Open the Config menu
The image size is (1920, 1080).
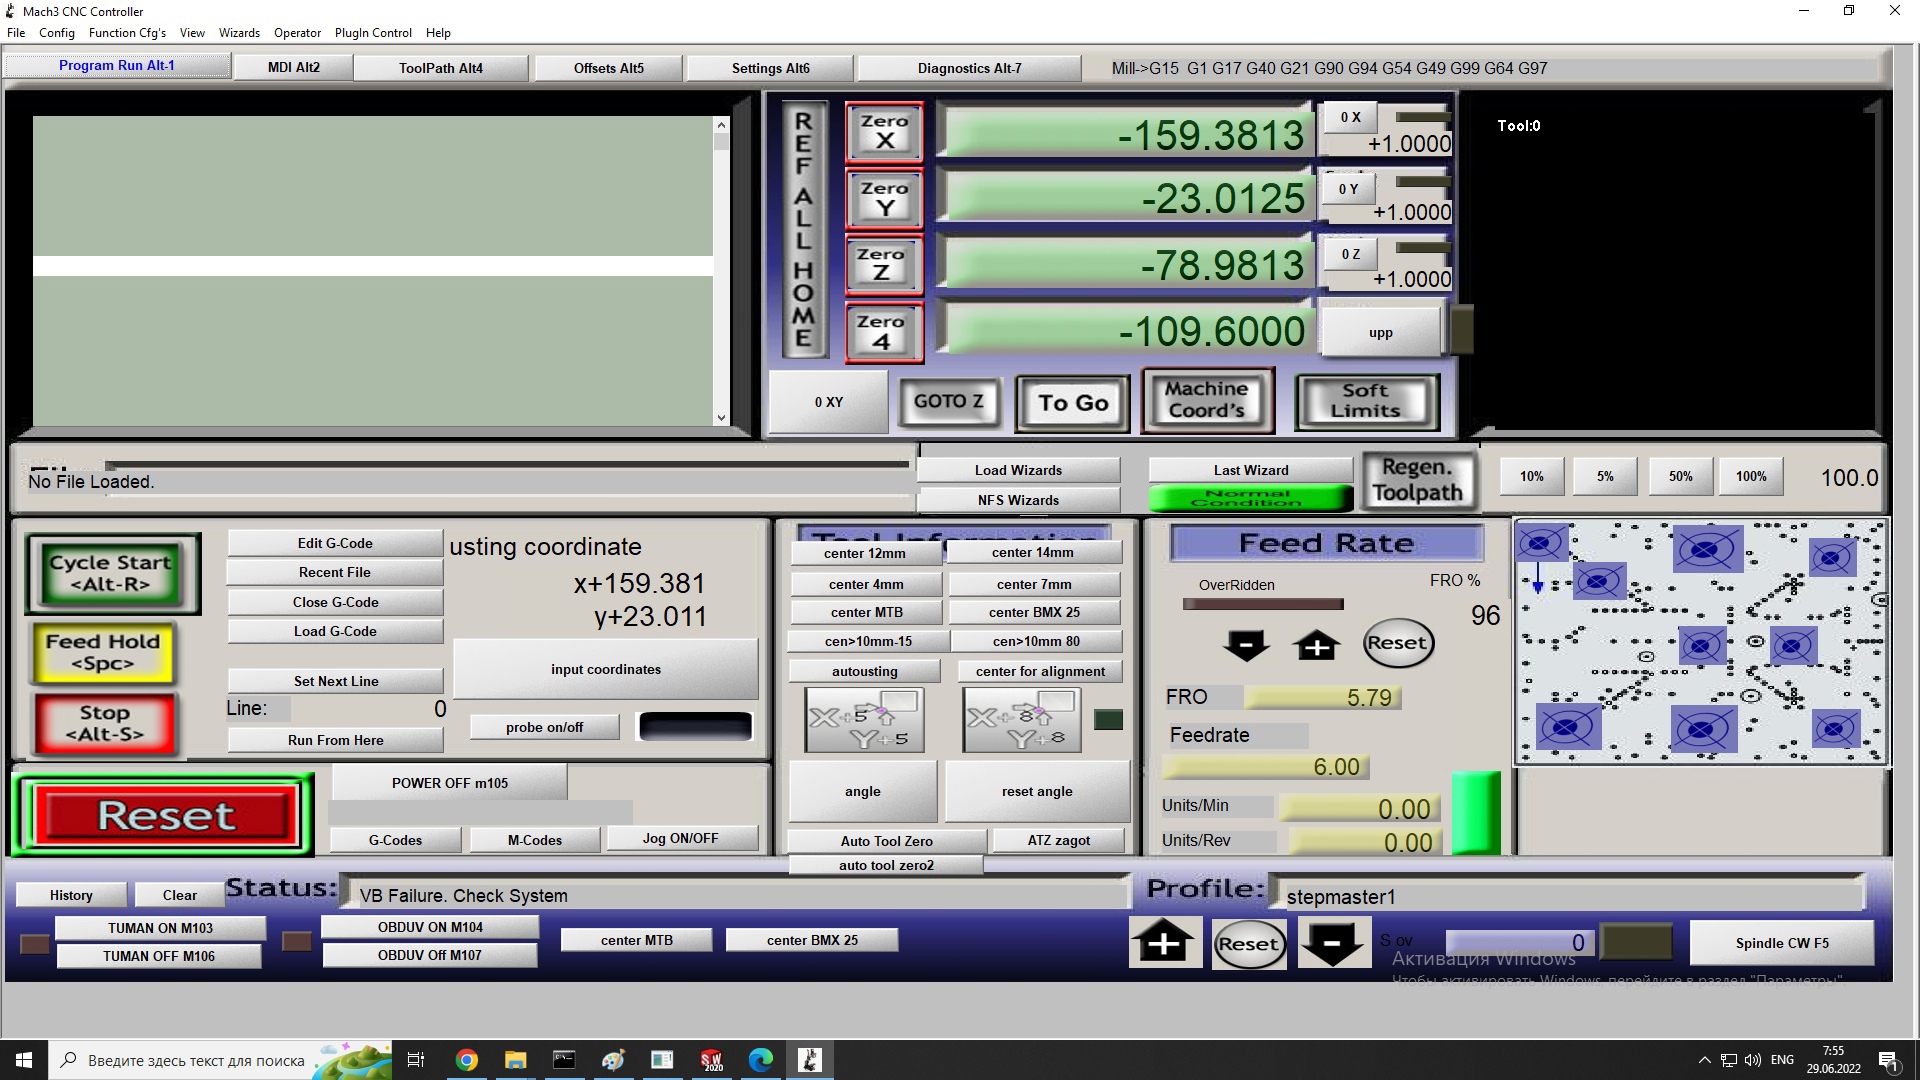[x=57, y=33]
